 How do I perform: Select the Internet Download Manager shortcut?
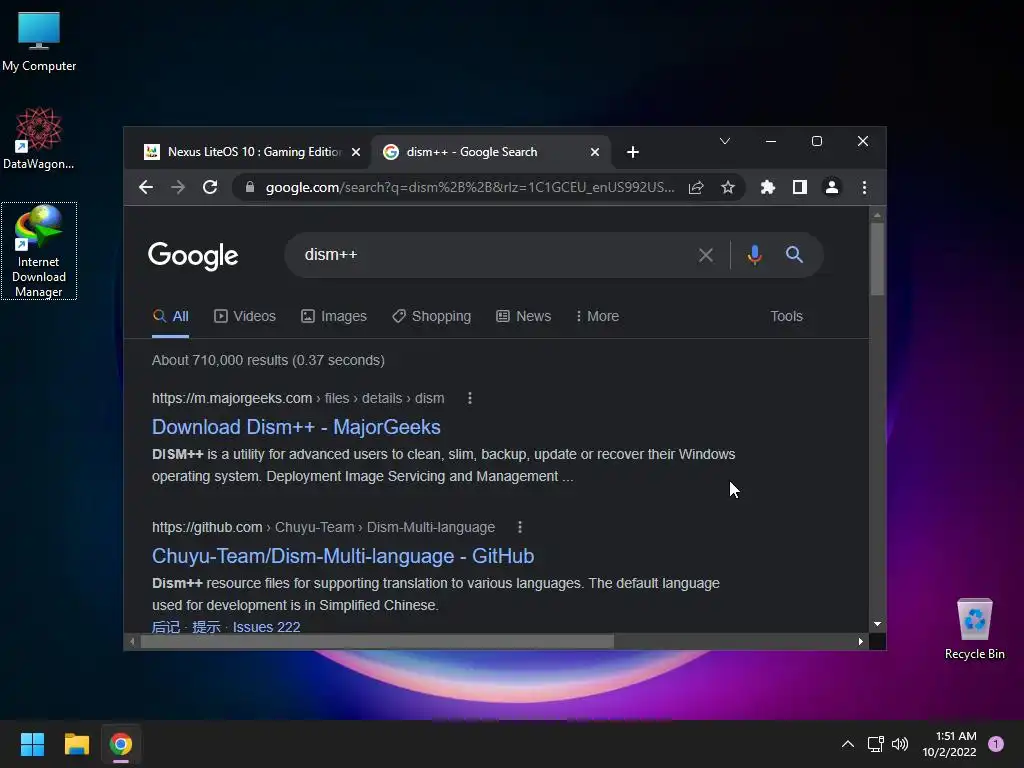(39, 251)
